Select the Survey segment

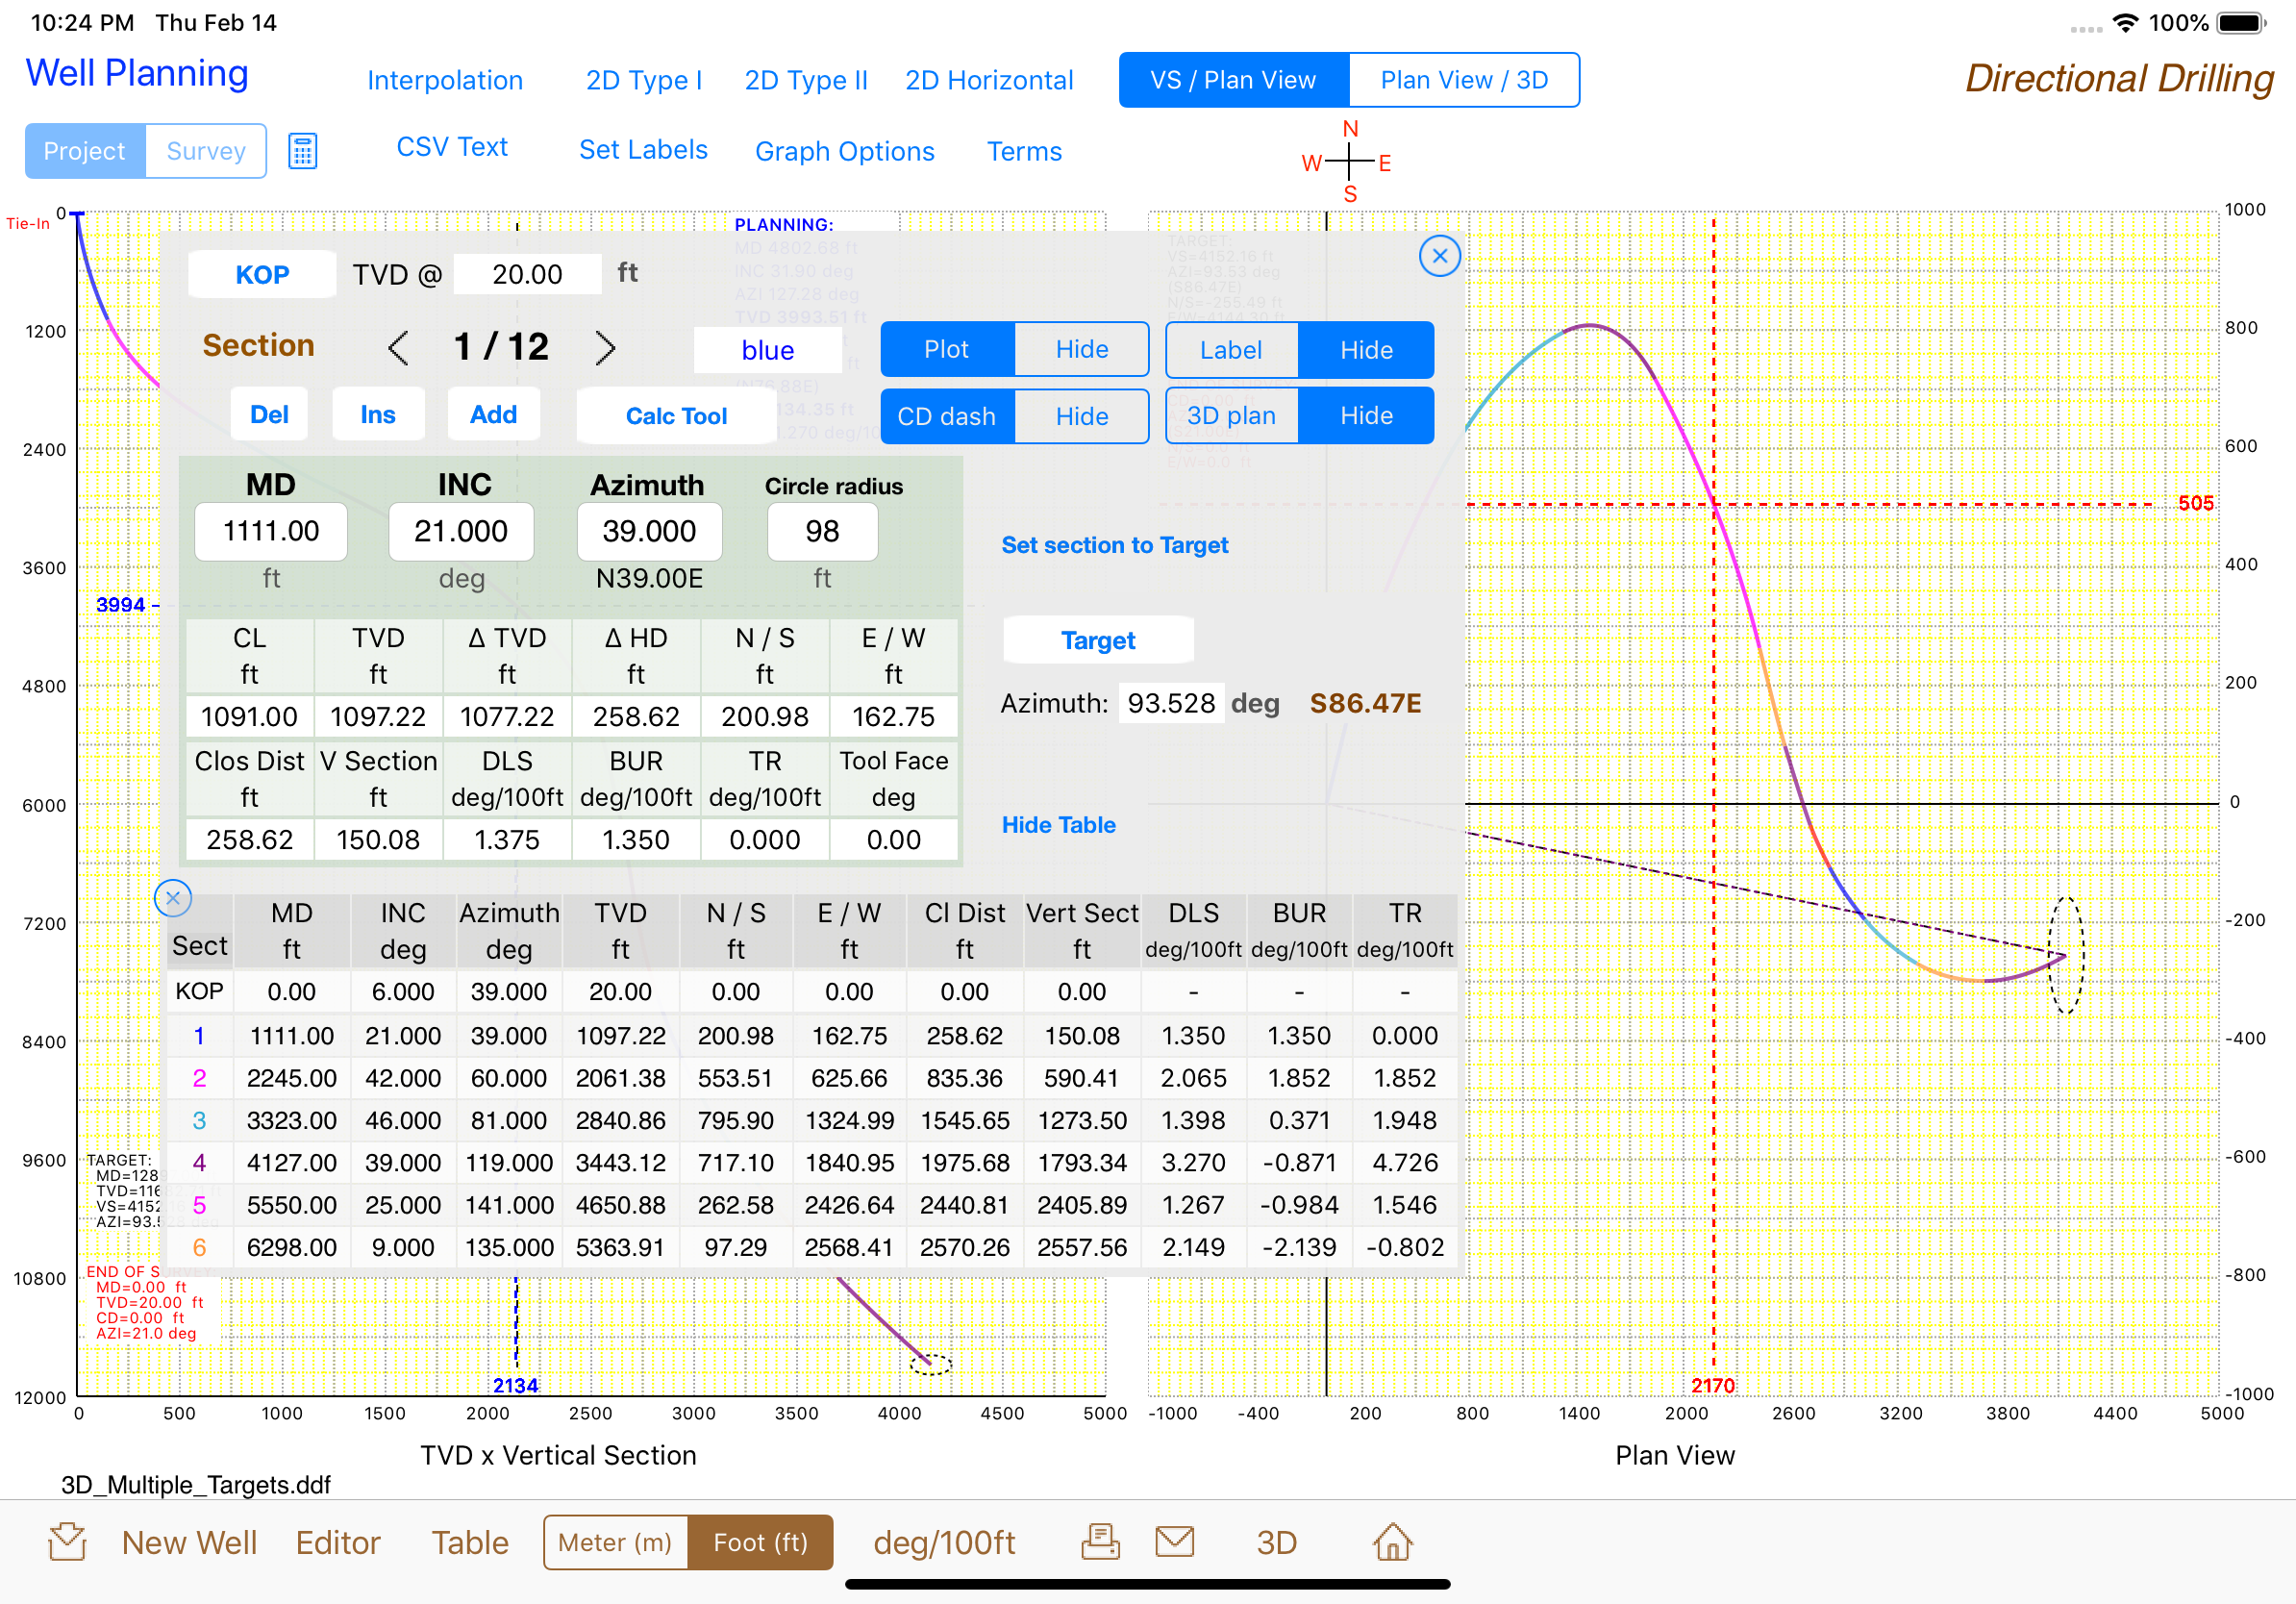click(205, 151)
